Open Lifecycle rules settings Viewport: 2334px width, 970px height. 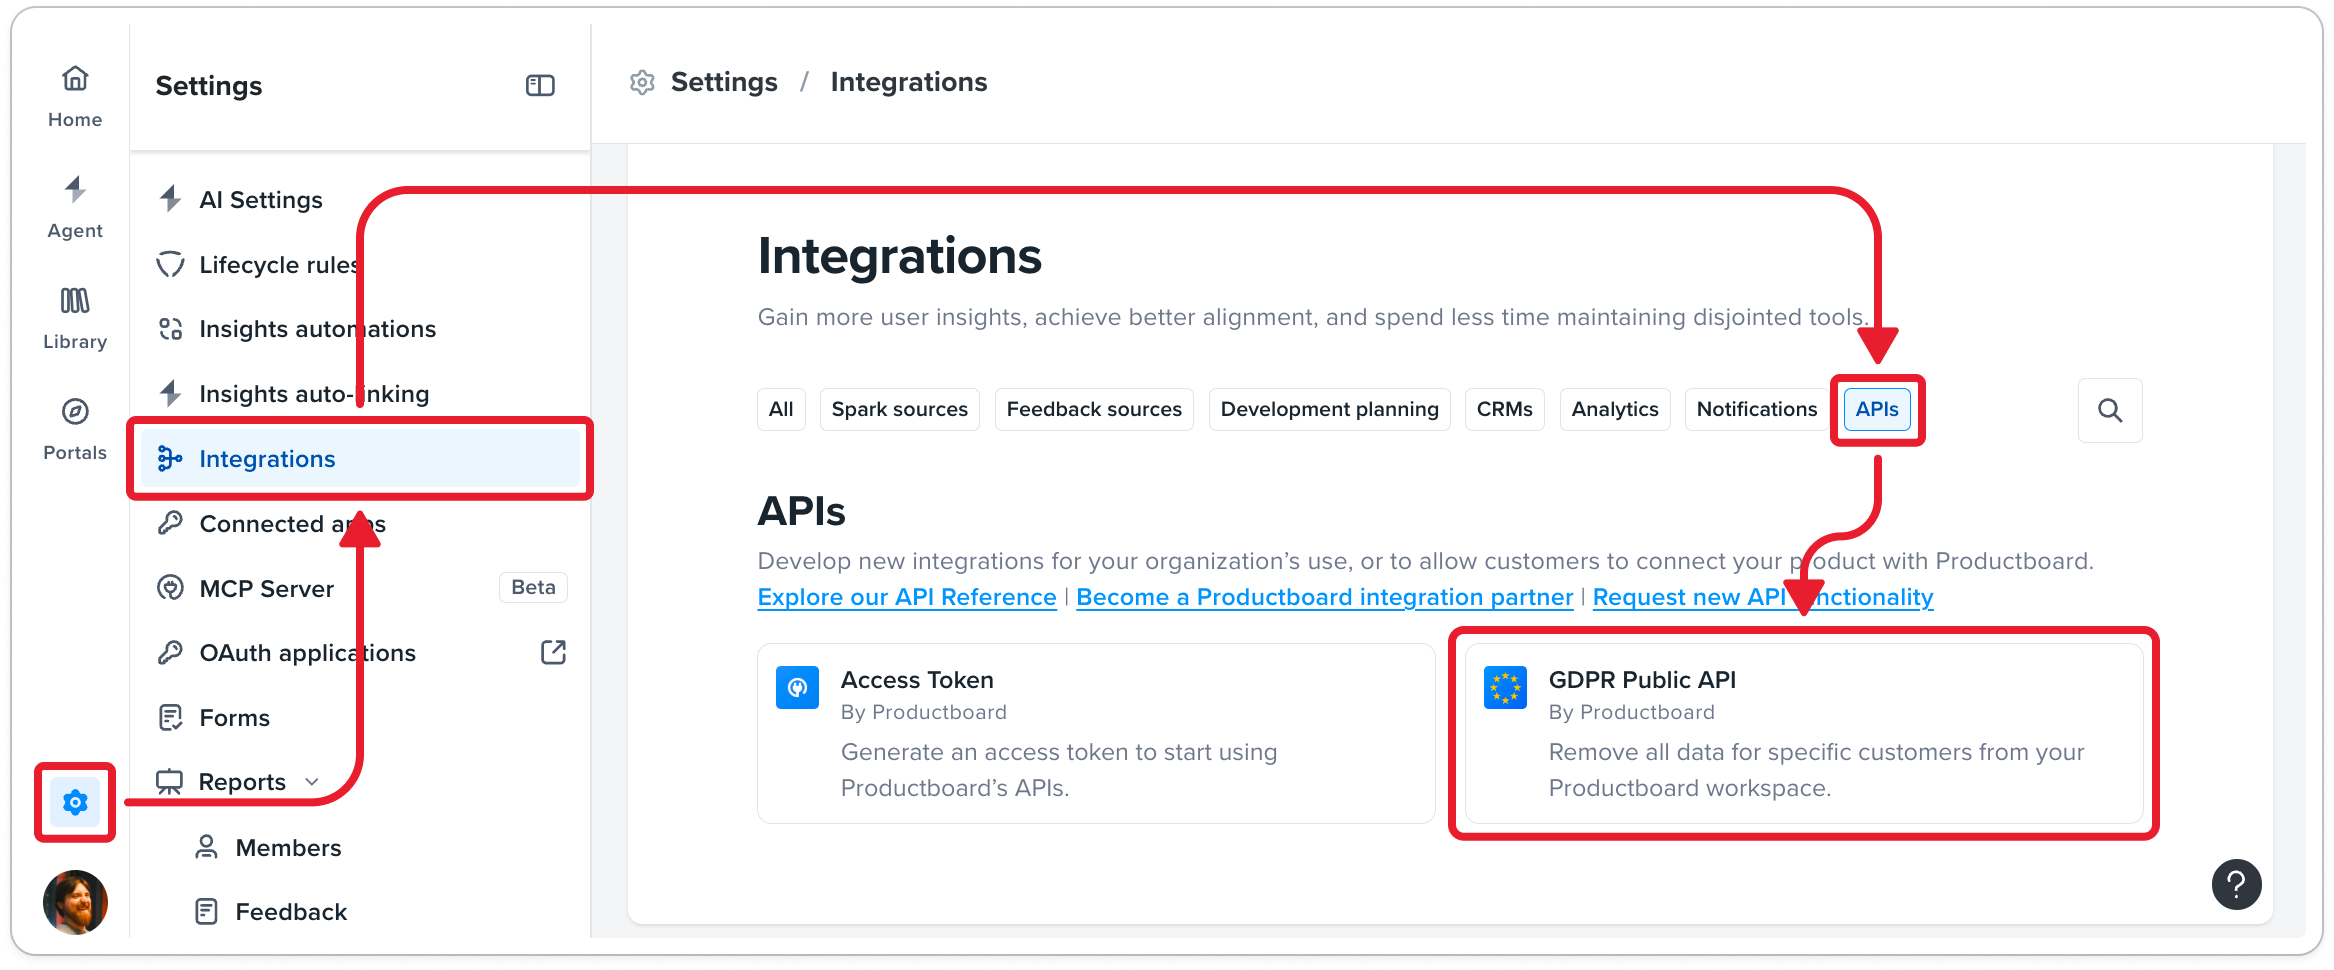(360, 265)
